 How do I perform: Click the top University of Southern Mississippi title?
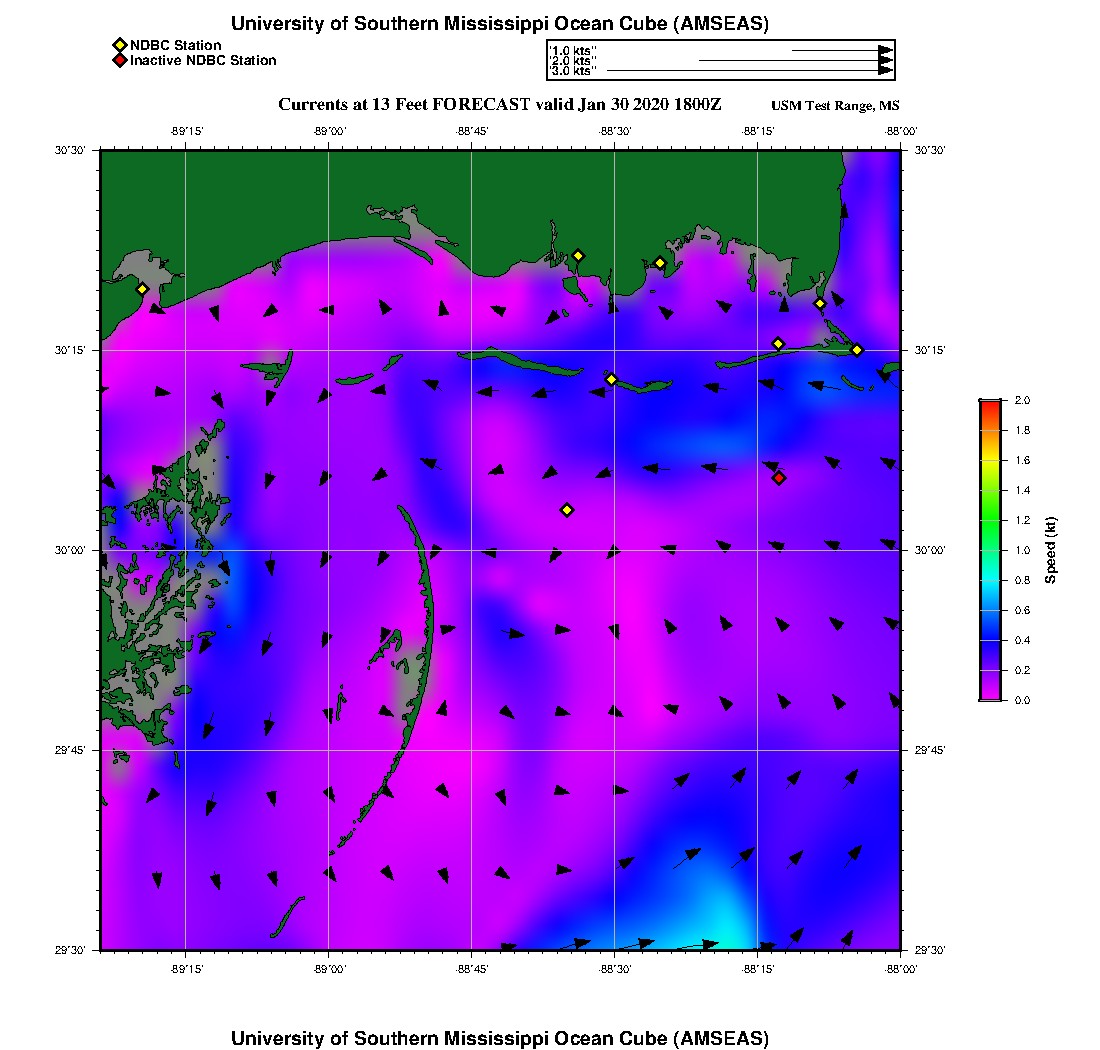(x=500, y=24)
